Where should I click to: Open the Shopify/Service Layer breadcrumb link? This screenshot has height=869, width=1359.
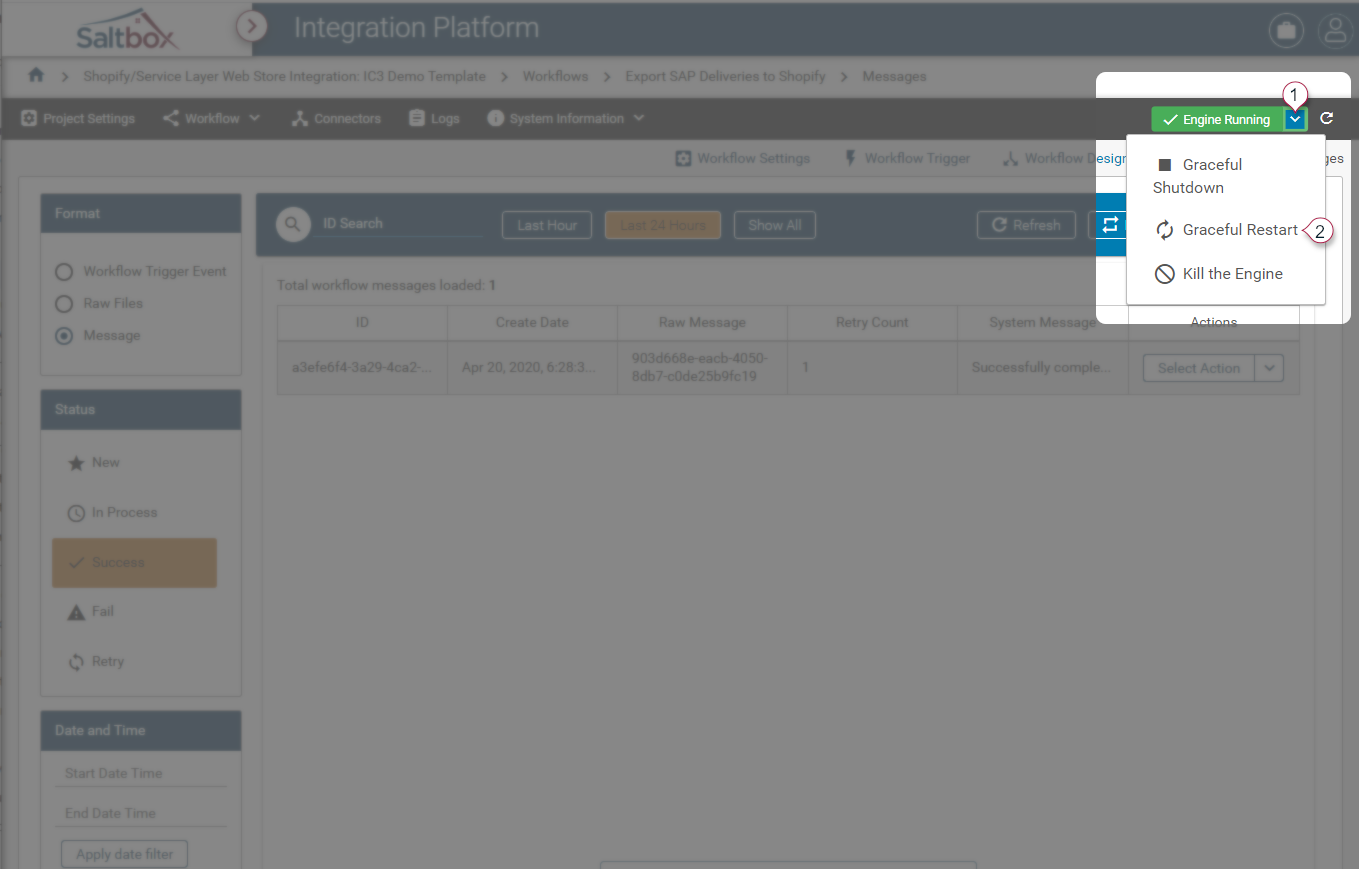pos(284,76)
